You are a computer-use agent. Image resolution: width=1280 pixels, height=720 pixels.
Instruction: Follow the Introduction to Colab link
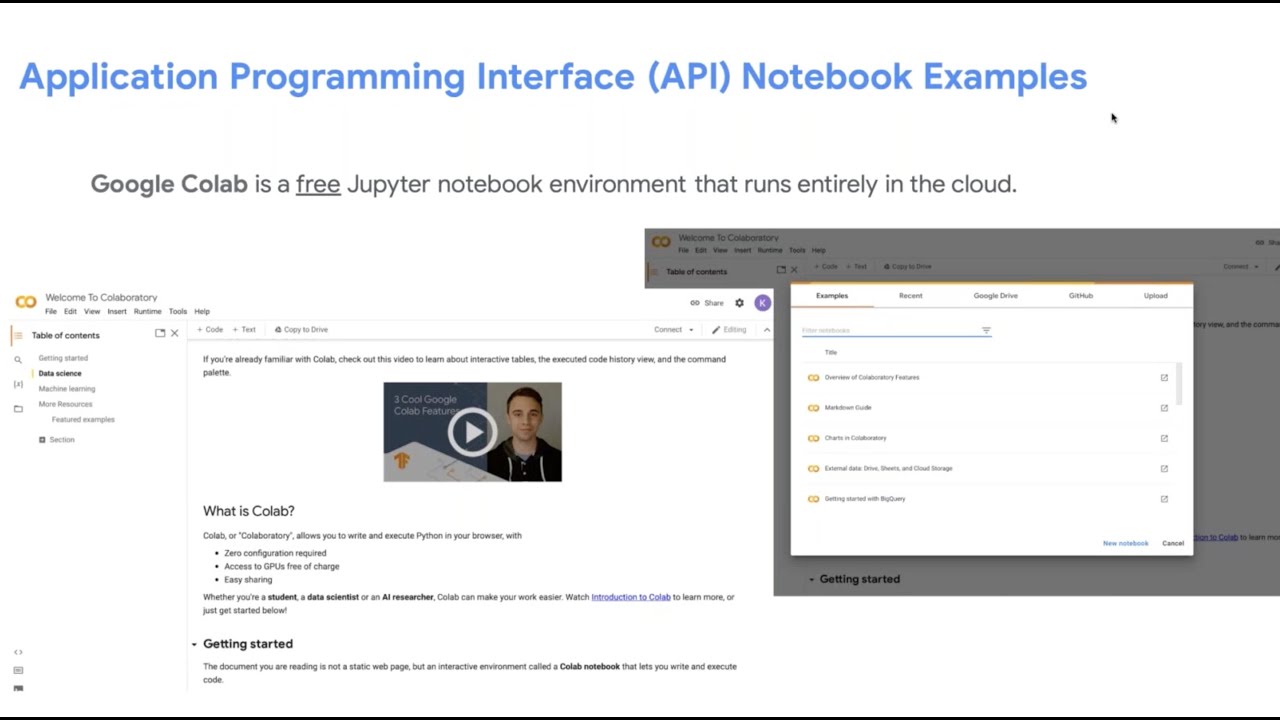pyautogui.click(x=631, y=597)
